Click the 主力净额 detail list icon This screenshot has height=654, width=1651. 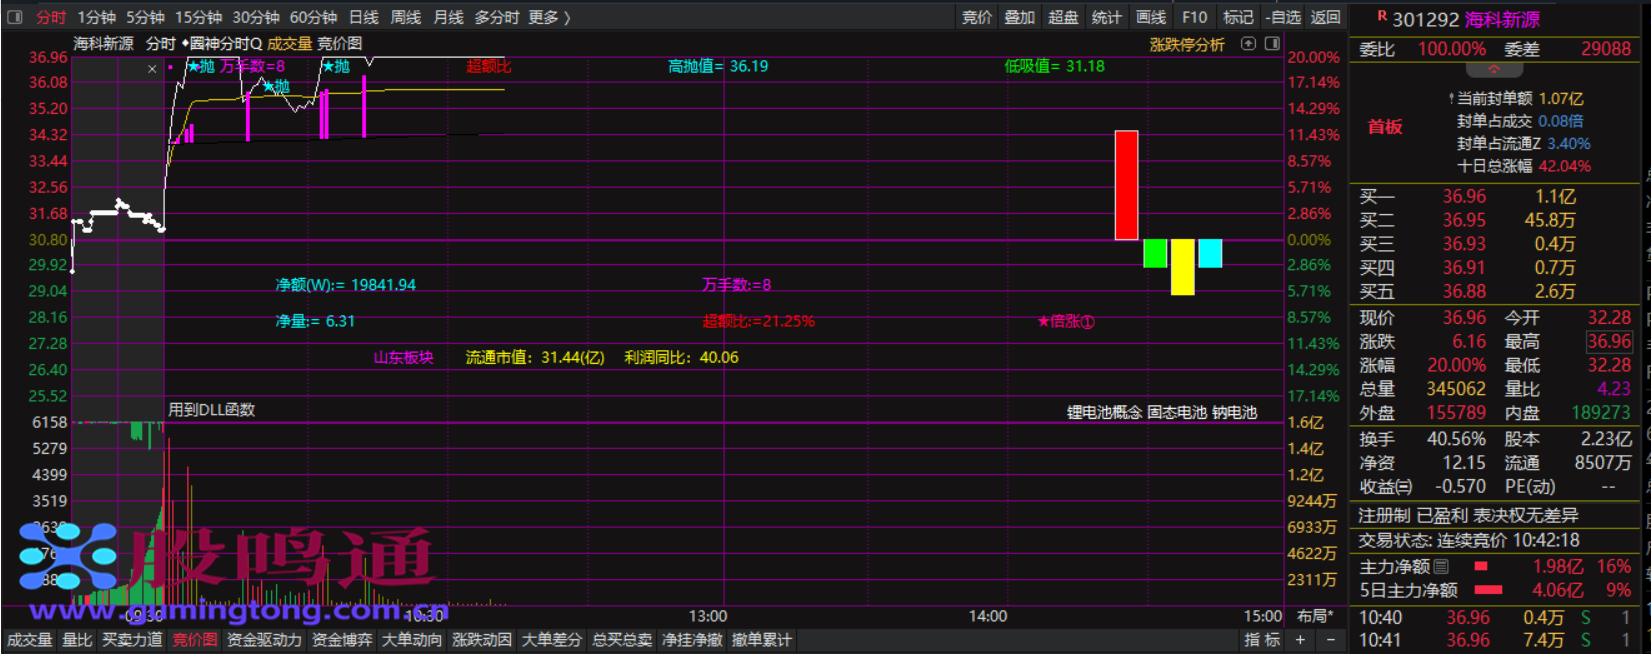click(1441, 567)
